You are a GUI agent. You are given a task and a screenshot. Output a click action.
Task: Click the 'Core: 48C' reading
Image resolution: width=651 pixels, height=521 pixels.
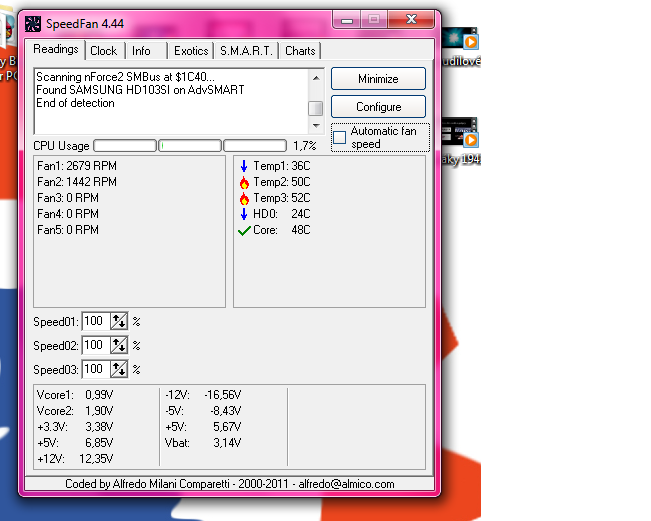(x=282, y=230)
